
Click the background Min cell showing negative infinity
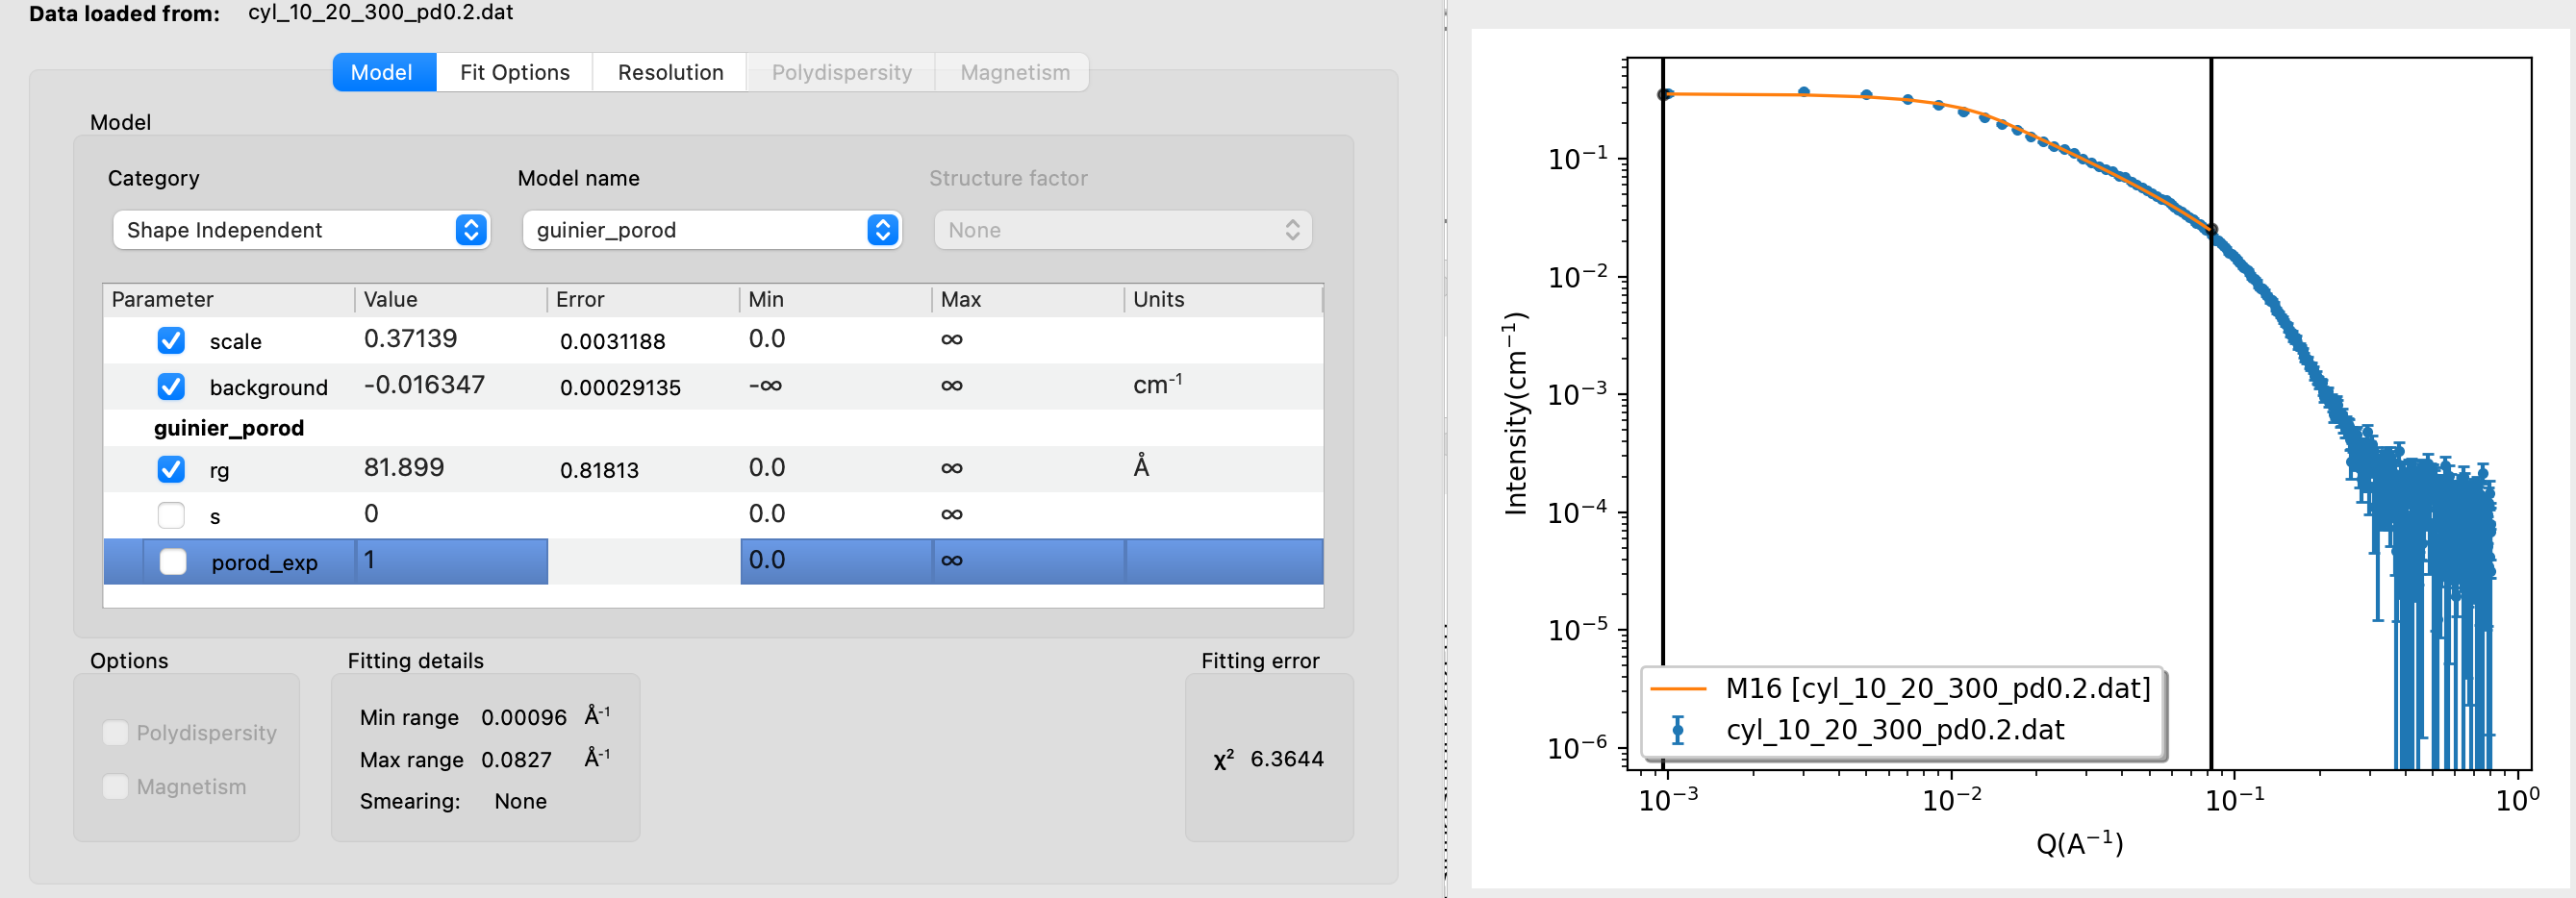tap(835, 386)
